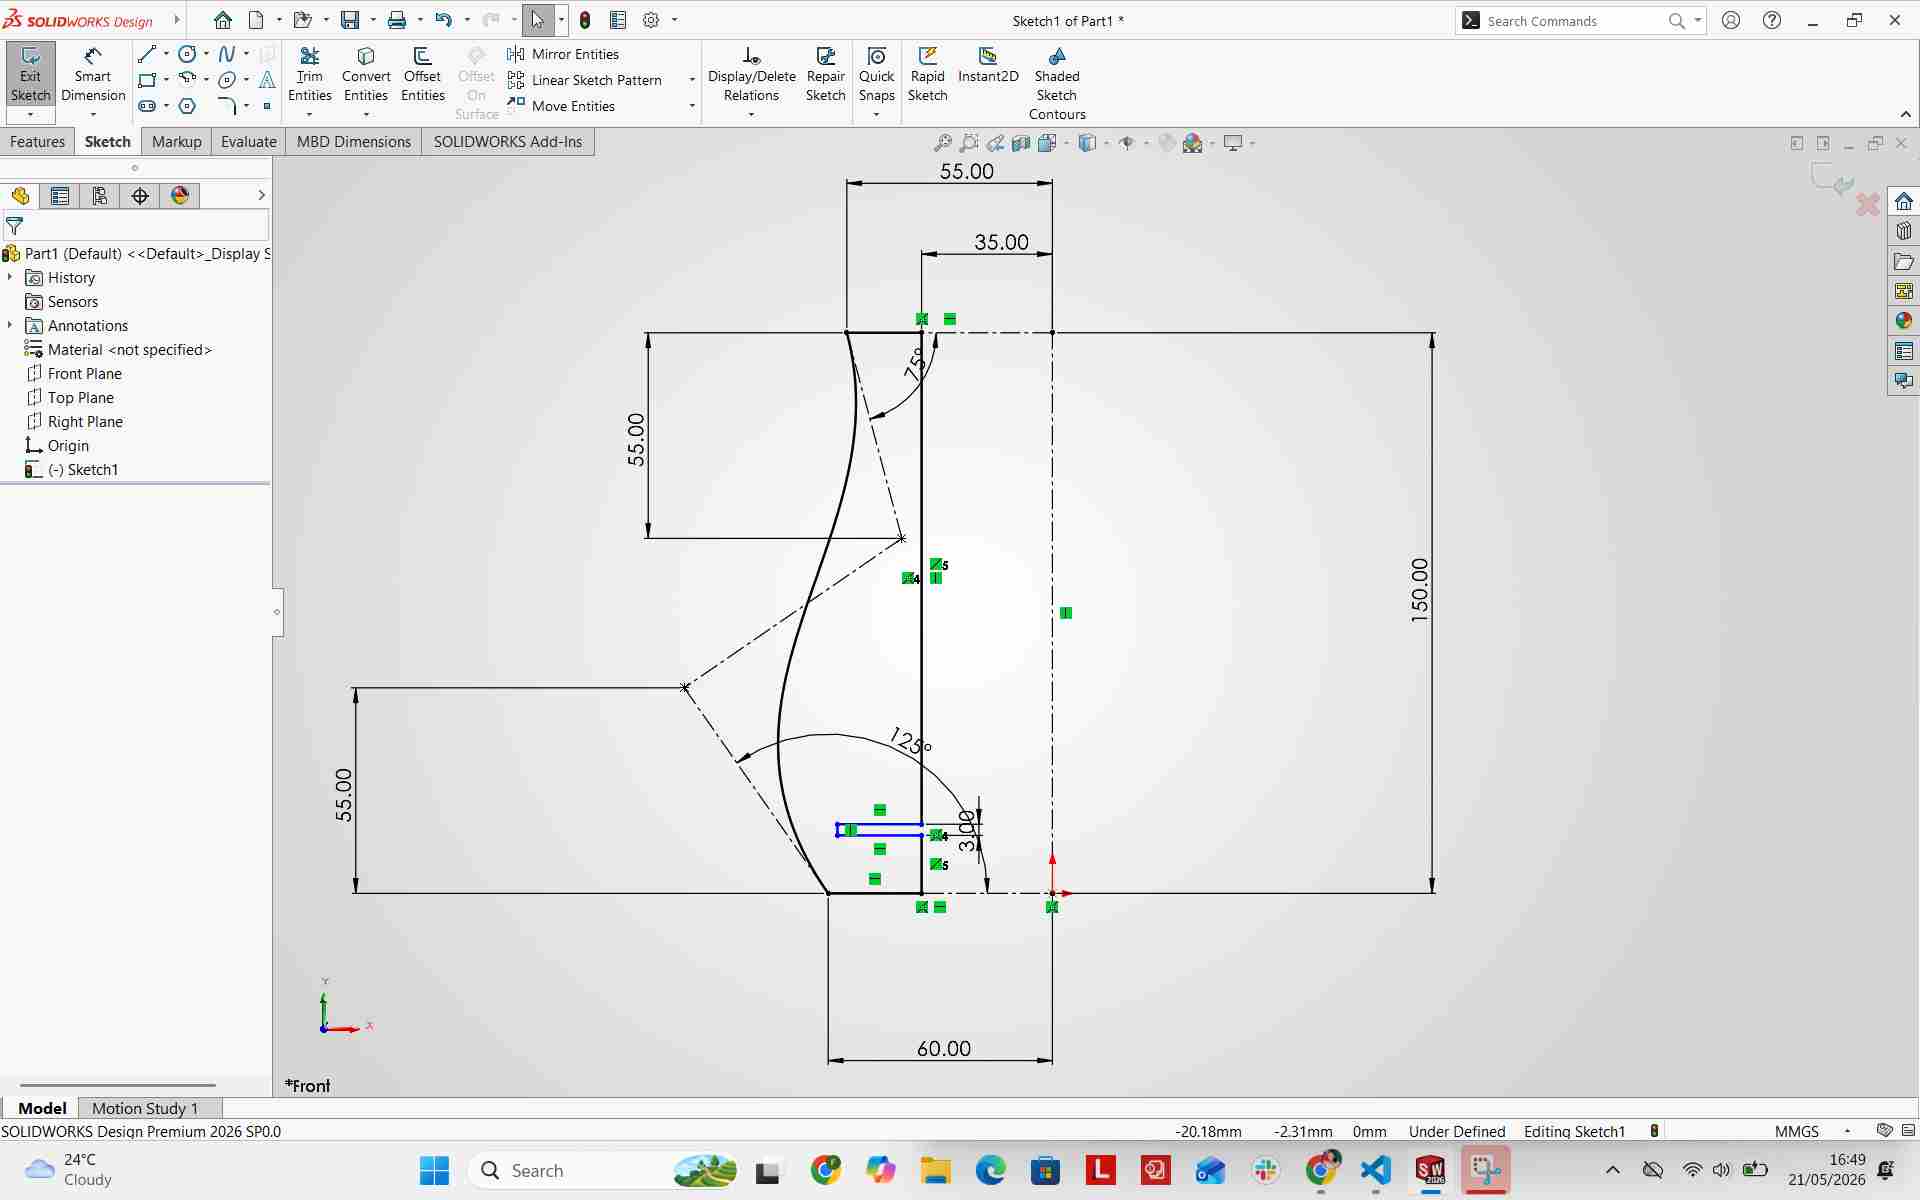Image resolution: width=1920 pixels, height=1200 pixels.
Task: Open the ConfigurationManager tab
Action: click(x=100, y=196)
